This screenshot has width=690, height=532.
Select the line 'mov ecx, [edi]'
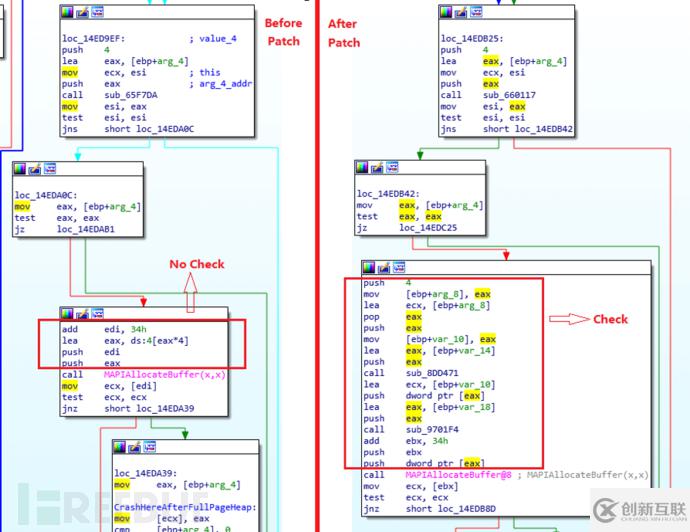coord(109,386)
